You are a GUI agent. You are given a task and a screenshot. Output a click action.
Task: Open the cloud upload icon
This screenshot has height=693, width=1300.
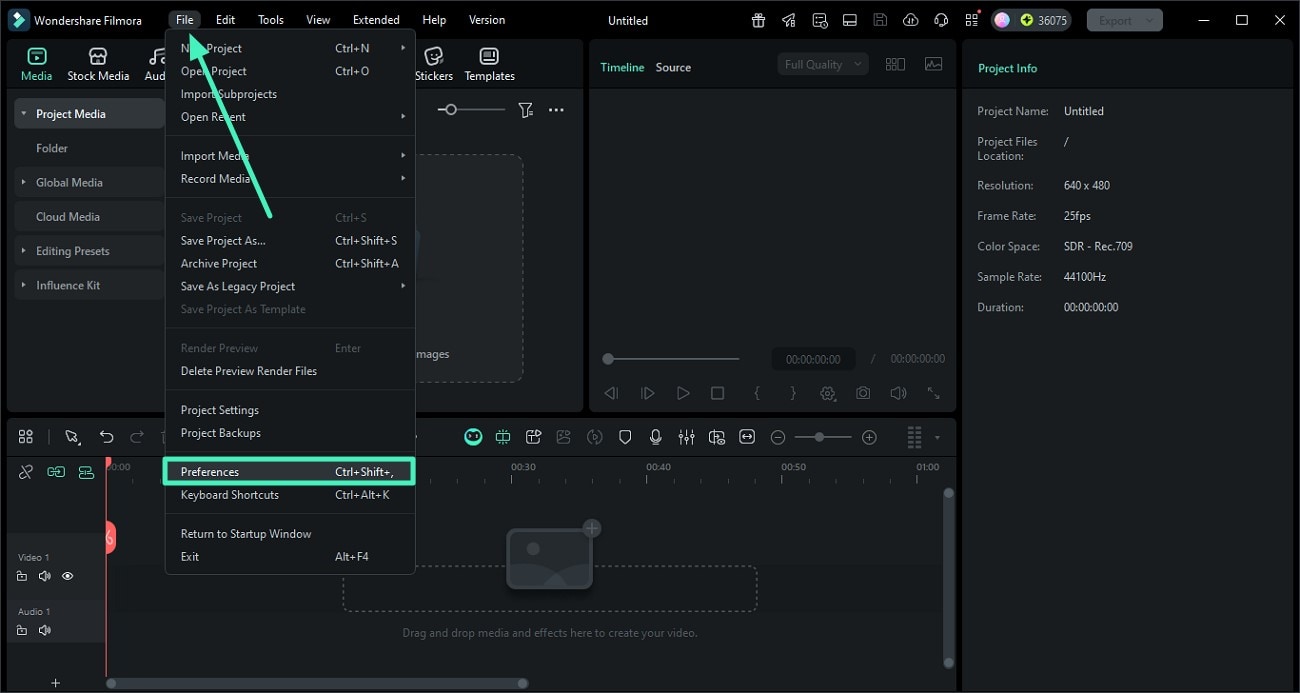pyautogui.click(x=910, y=20)
